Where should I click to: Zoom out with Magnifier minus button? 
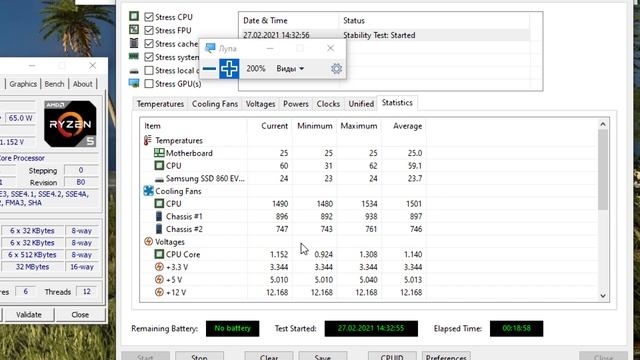tap(209, 69)
